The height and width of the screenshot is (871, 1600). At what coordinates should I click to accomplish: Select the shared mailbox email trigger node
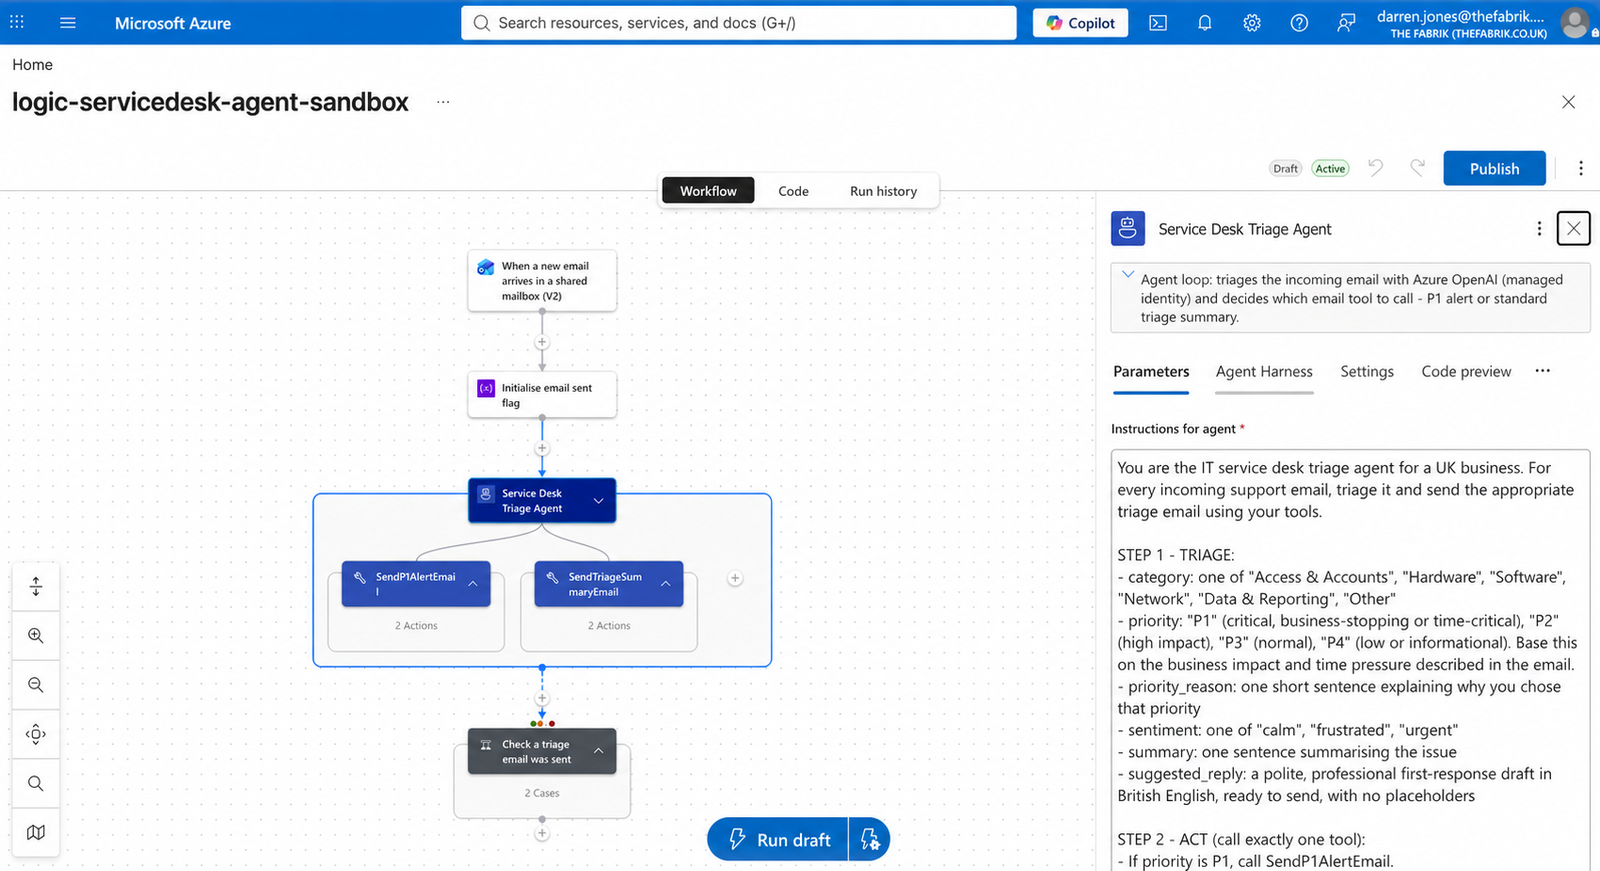[542, 281]
